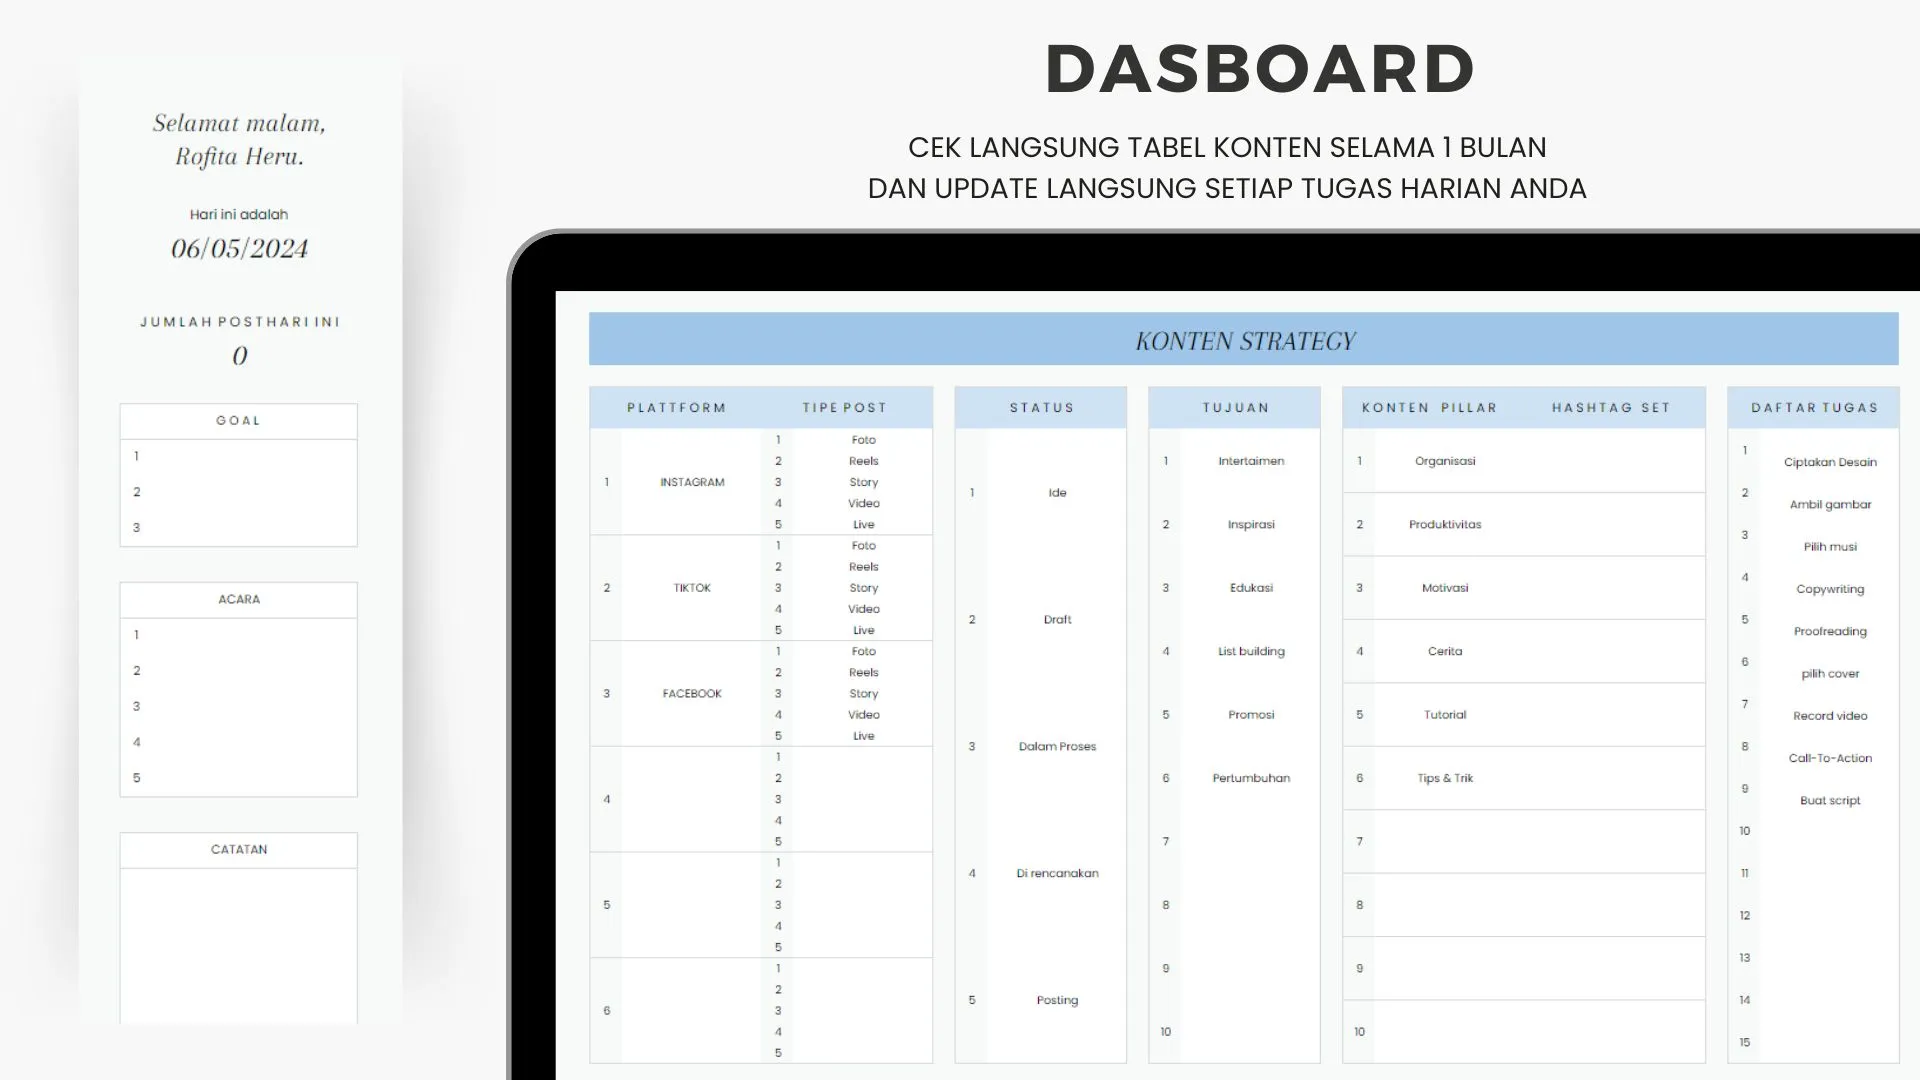Click the first GOAL entry row
The width and height of the screenshot is (1920, 1080).
238,456
